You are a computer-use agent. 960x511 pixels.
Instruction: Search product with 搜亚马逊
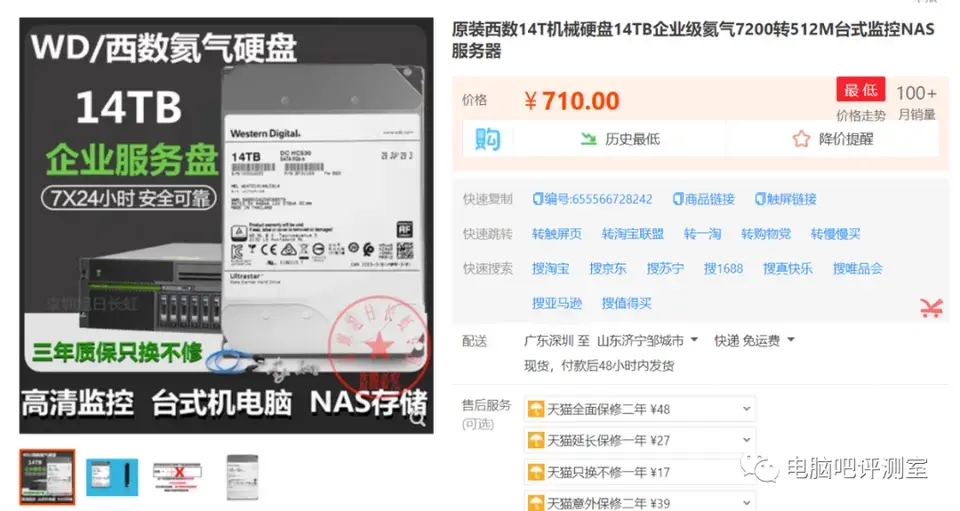pyautogui.click(x=557, y=303)
